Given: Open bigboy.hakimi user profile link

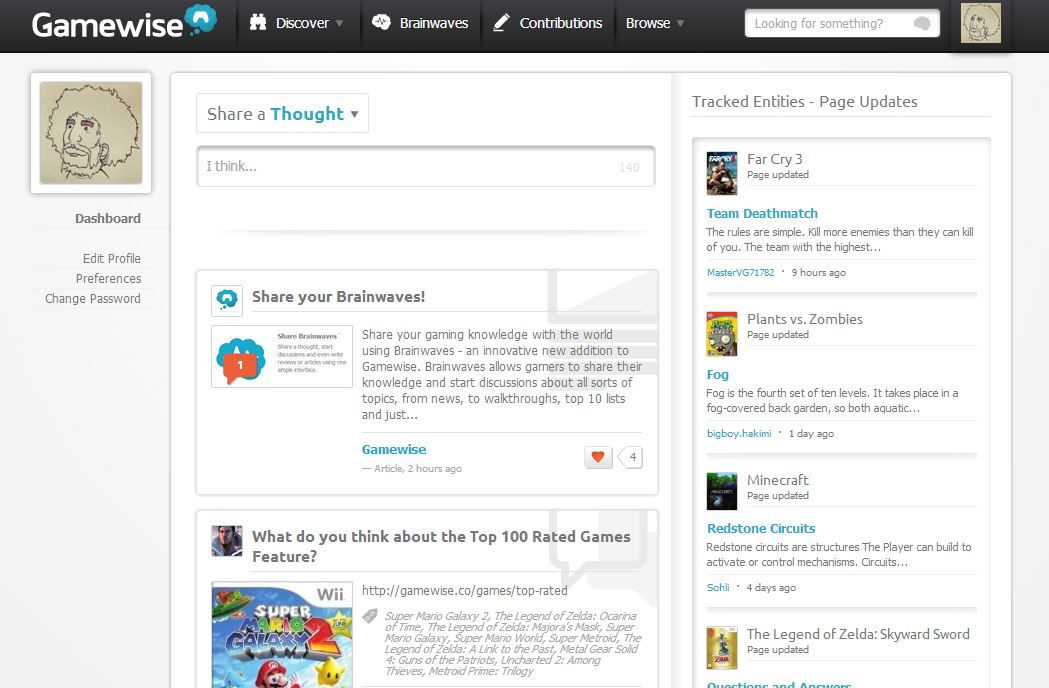Looking at the screenshot, I should [x=739, y=434].
